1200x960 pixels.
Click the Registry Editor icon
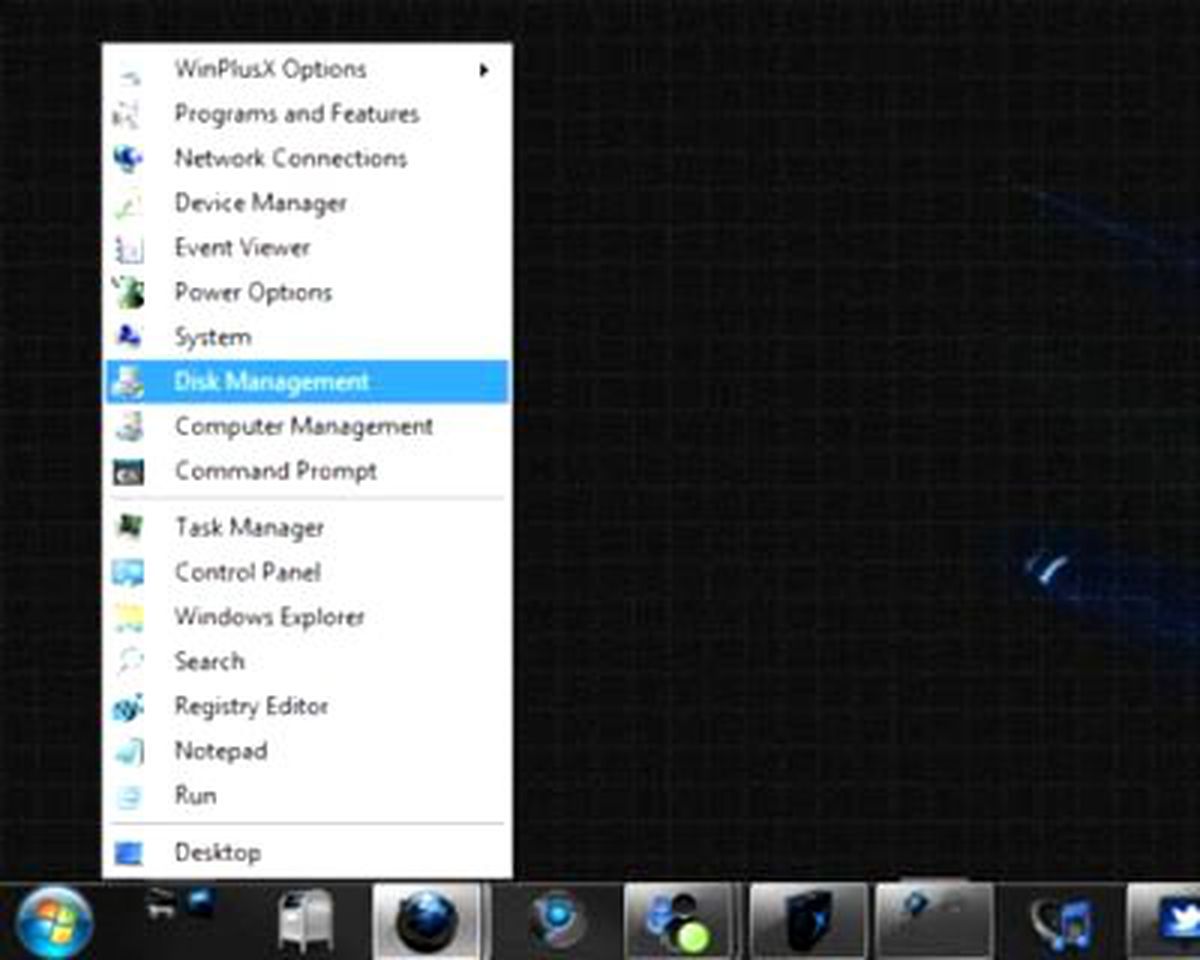point(128,707)
